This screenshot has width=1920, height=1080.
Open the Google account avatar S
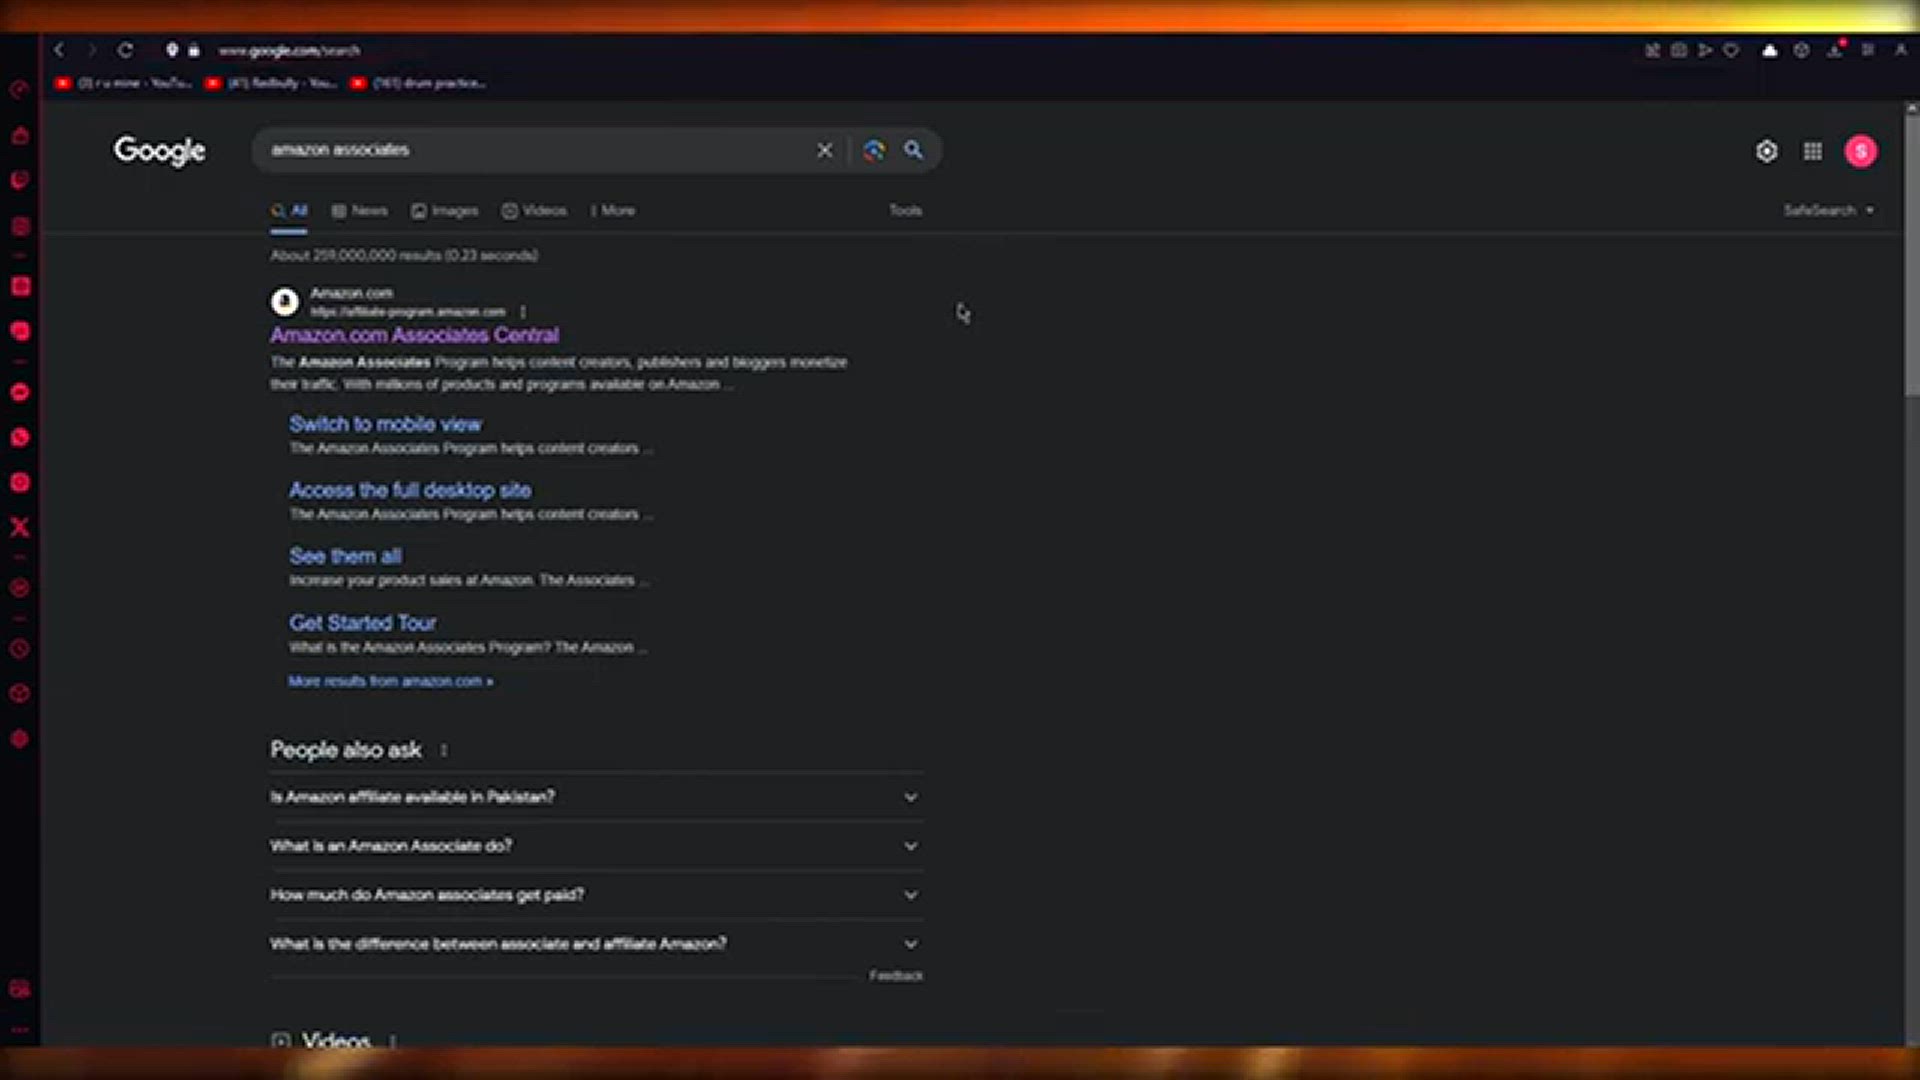click(x=1860, y=151)
